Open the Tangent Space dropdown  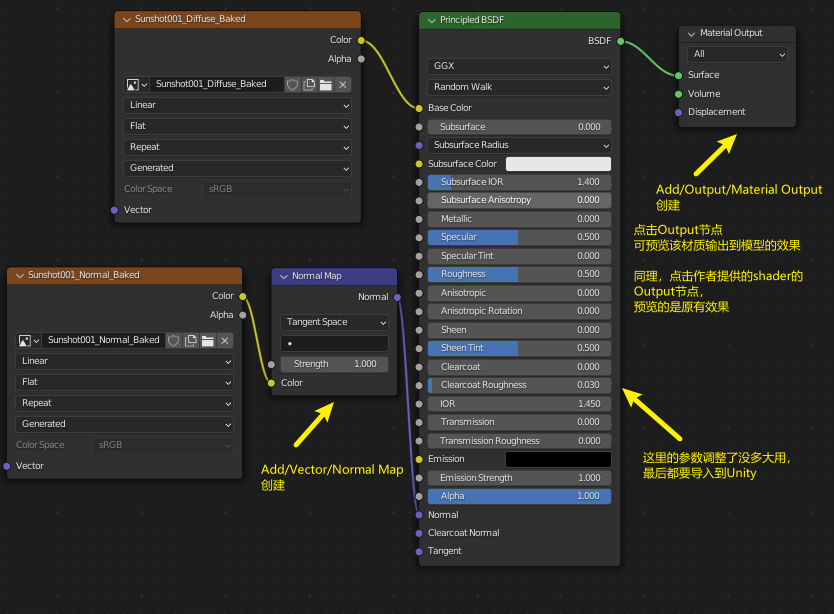[334, 322]
